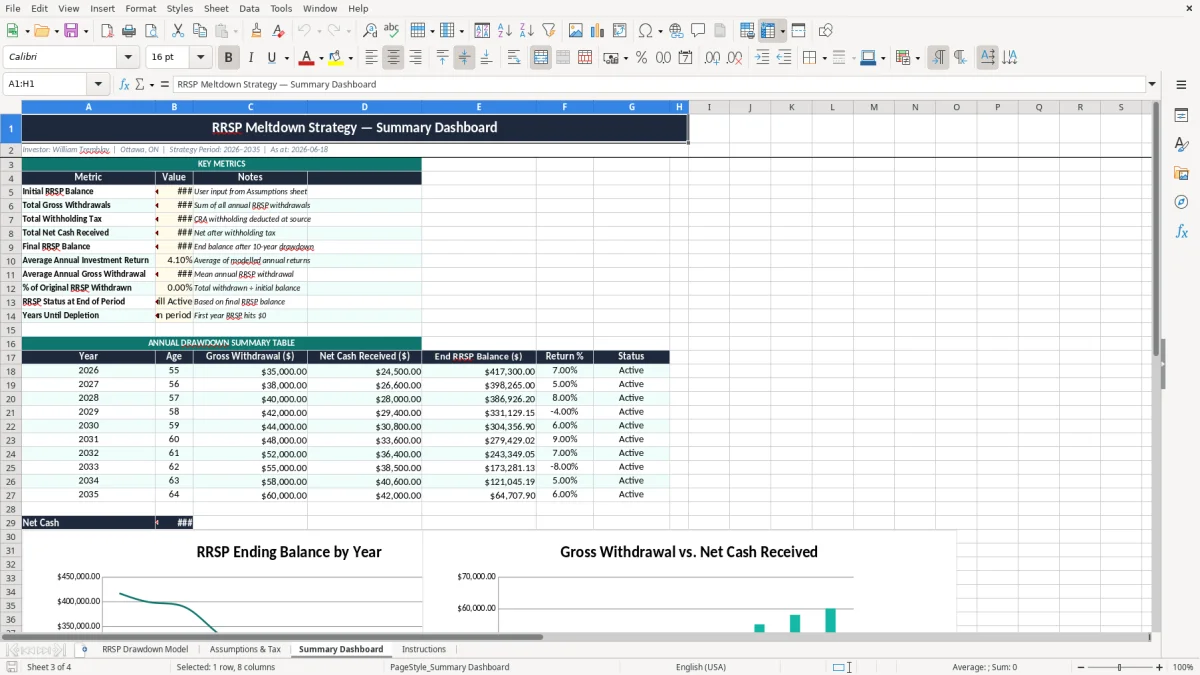Click column D header
Screen dimensions: 1200x675
[364, 107]
